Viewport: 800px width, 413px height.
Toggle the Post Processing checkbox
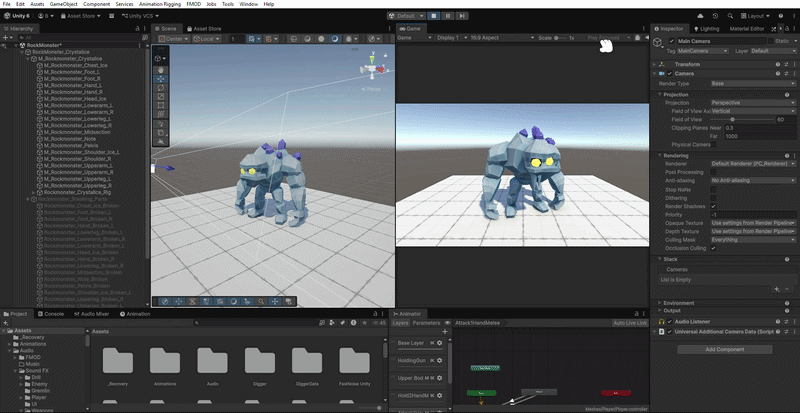713,172
